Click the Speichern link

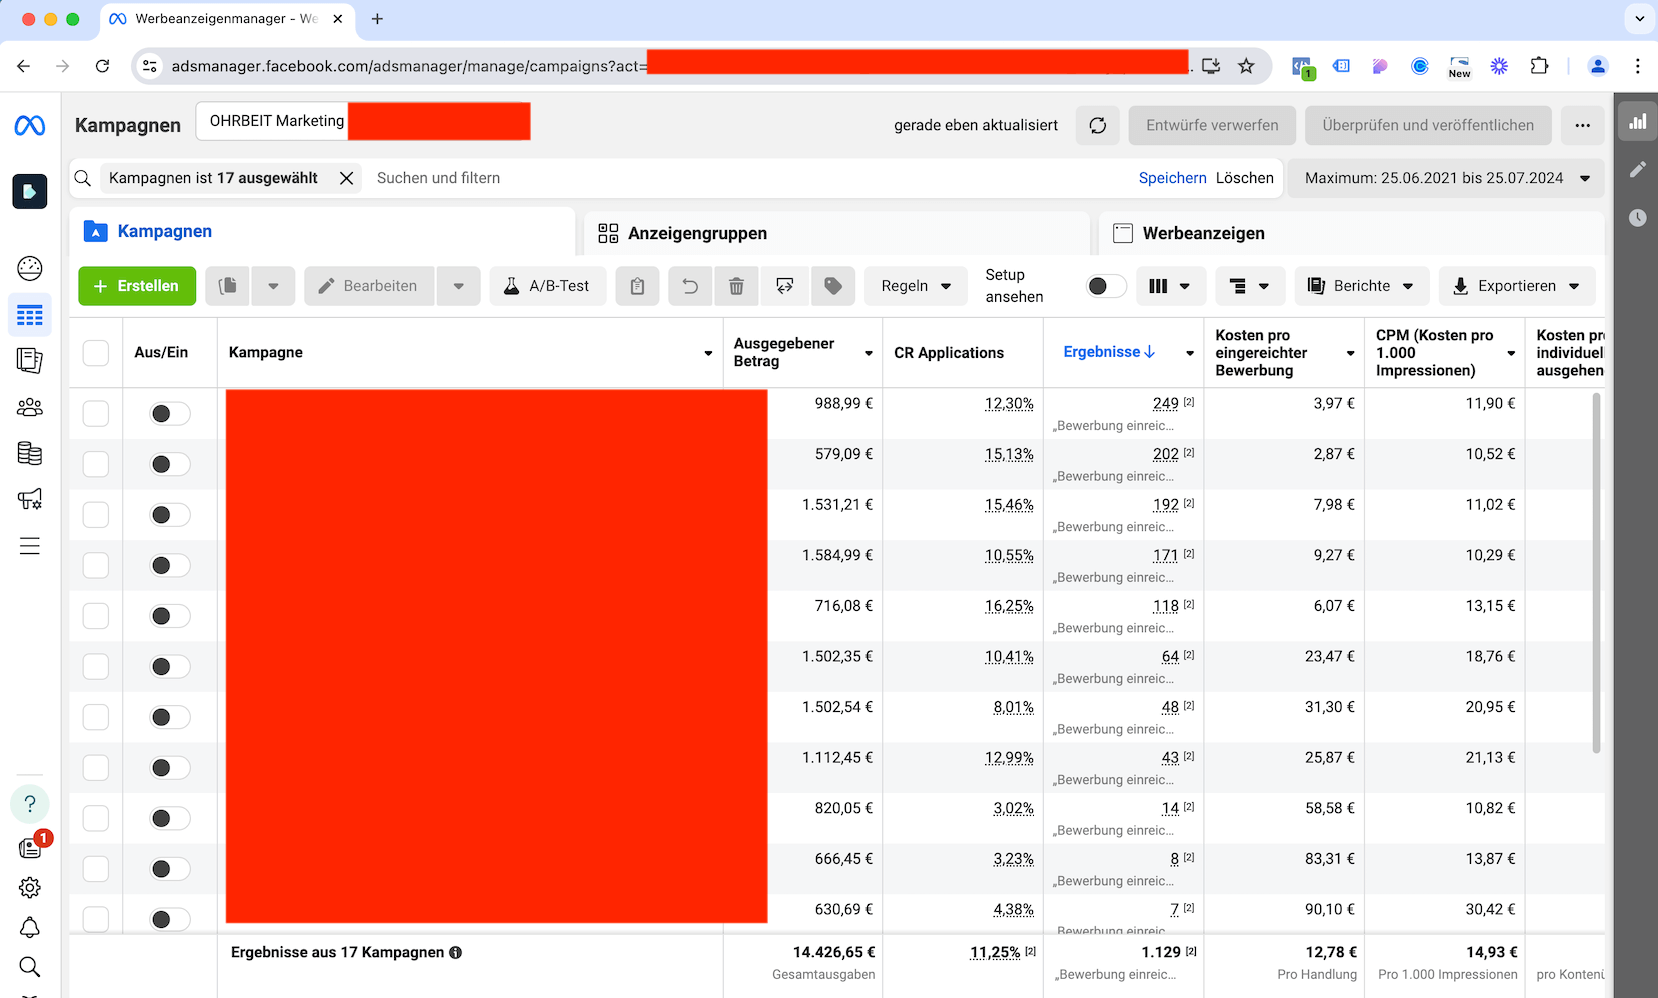1172,178
